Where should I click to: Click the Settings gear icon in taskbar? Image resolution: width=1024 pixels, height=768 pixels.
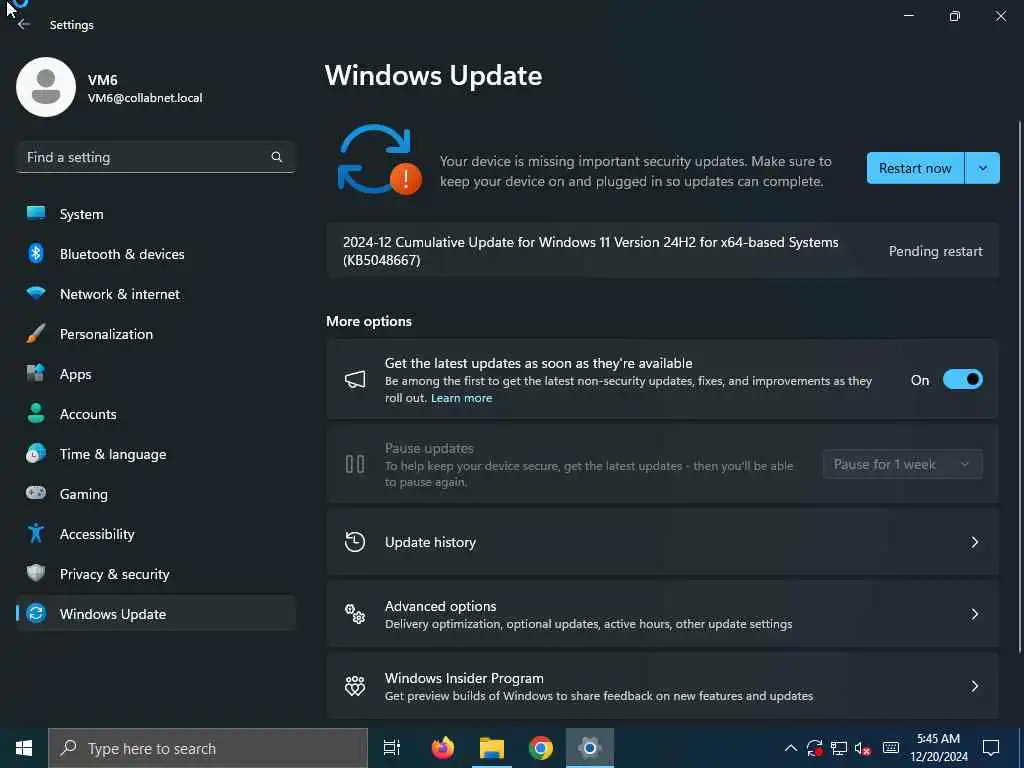coord(590,748)
